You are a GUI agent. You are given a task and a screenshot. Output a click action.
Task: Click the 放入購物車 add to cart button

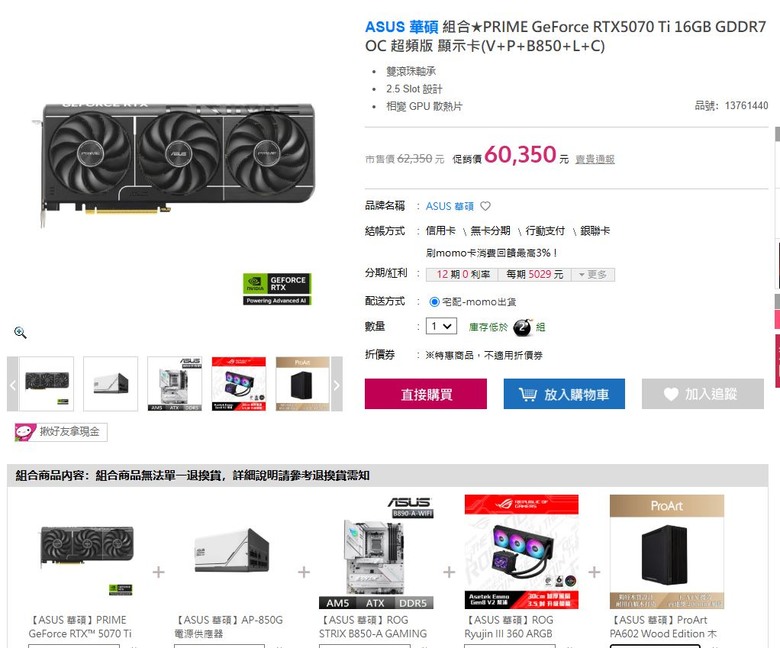(564, 394)
